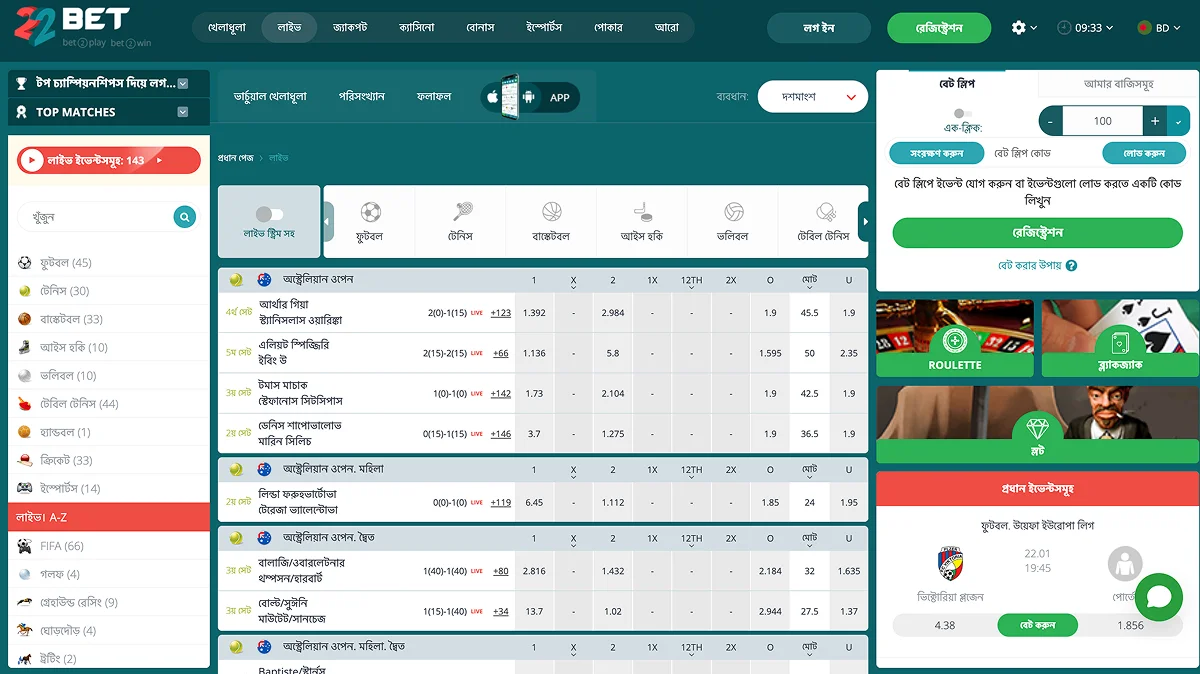Open the Basketball category from the sidebar
This screenshot has width=1200, height=674.
click(x=60, y=320)
